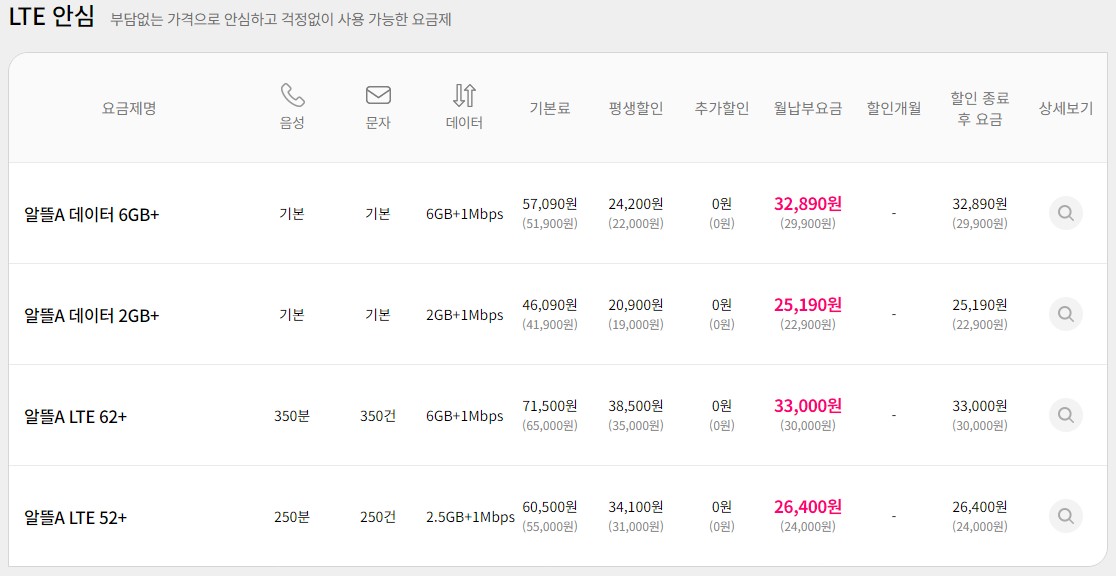Click the 할인개월 column header
The height and width of the screenshot is (576, 1116).
[x=893, y=108]
